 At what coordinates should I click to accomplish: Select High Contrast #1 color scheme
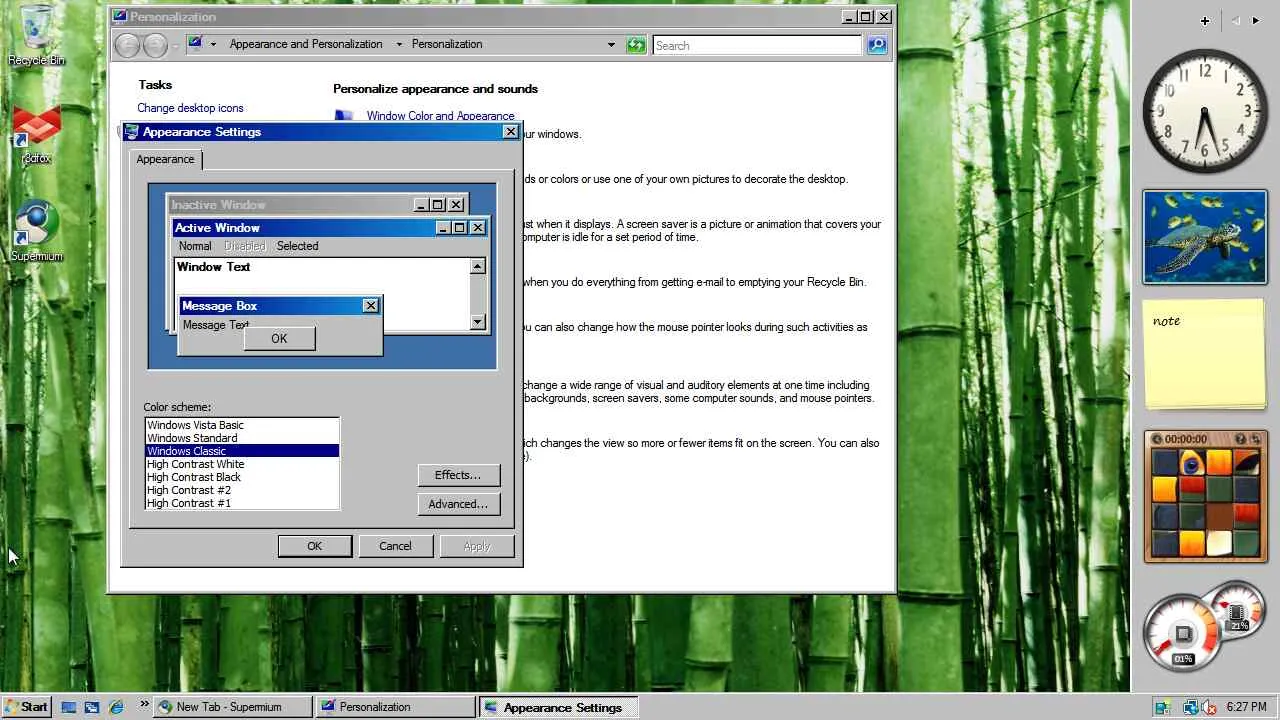tap(242, 503)
